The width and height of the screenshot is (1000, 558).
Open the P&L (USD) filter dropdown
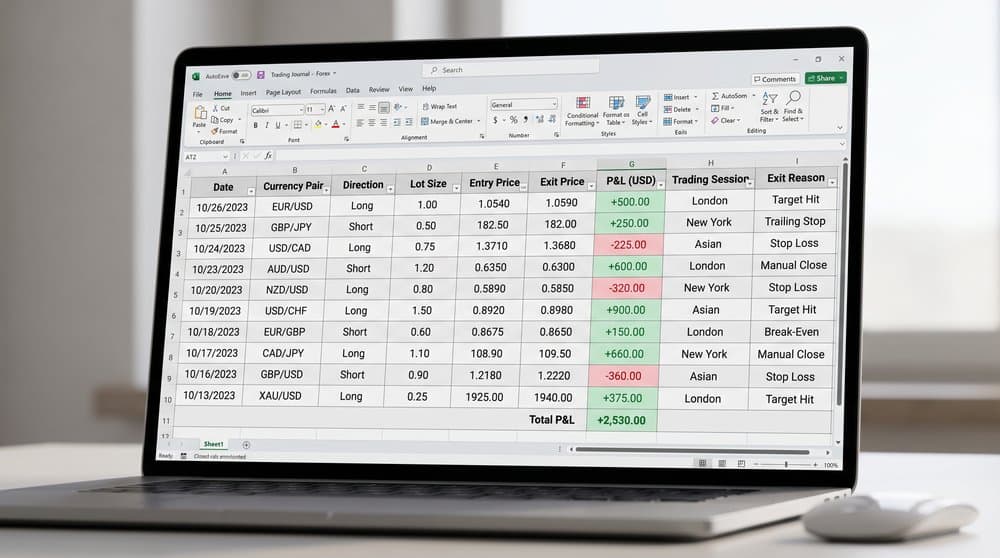coord(661,184)
